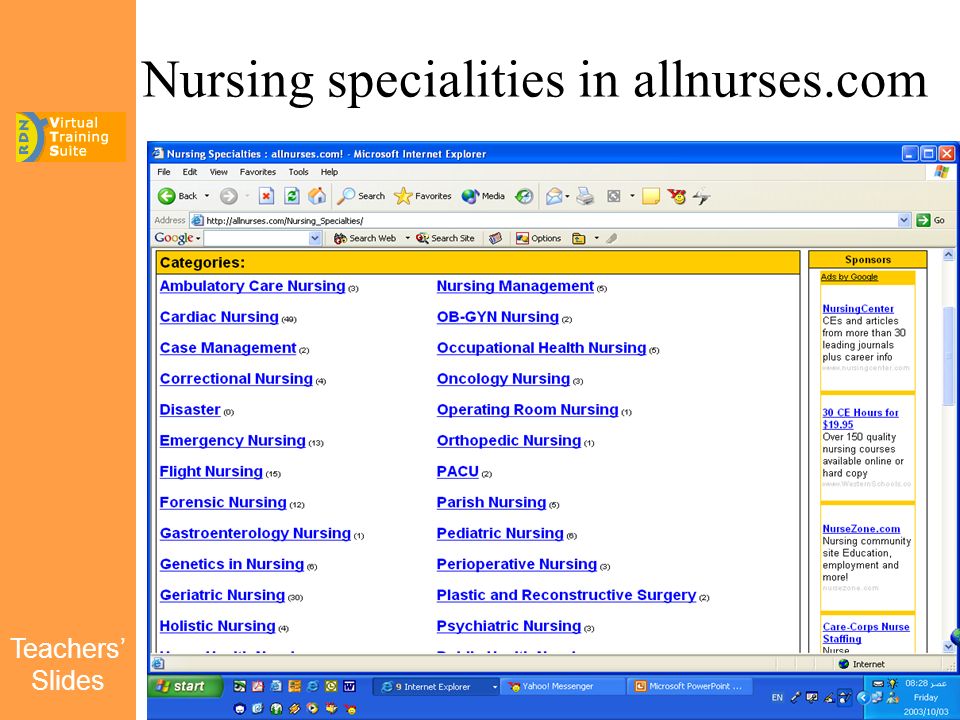Follow the NurseZone.com sponsor link
Viewport: 960px width, 720px height.
[x=861, y=528]
